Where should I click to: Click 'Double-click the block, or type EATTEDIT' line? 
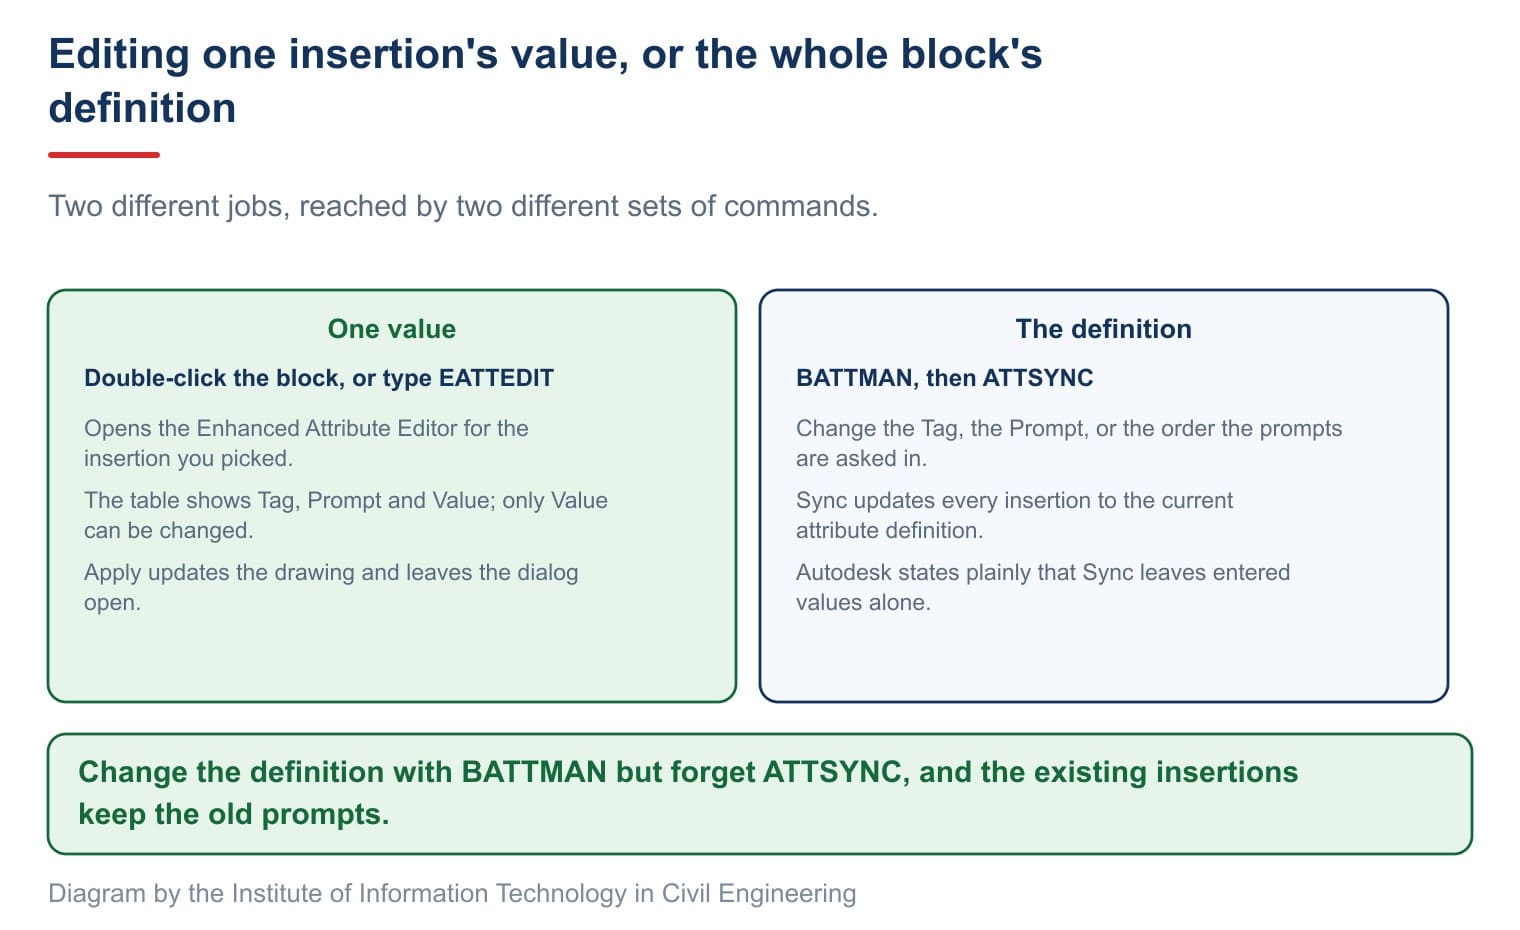319,378
